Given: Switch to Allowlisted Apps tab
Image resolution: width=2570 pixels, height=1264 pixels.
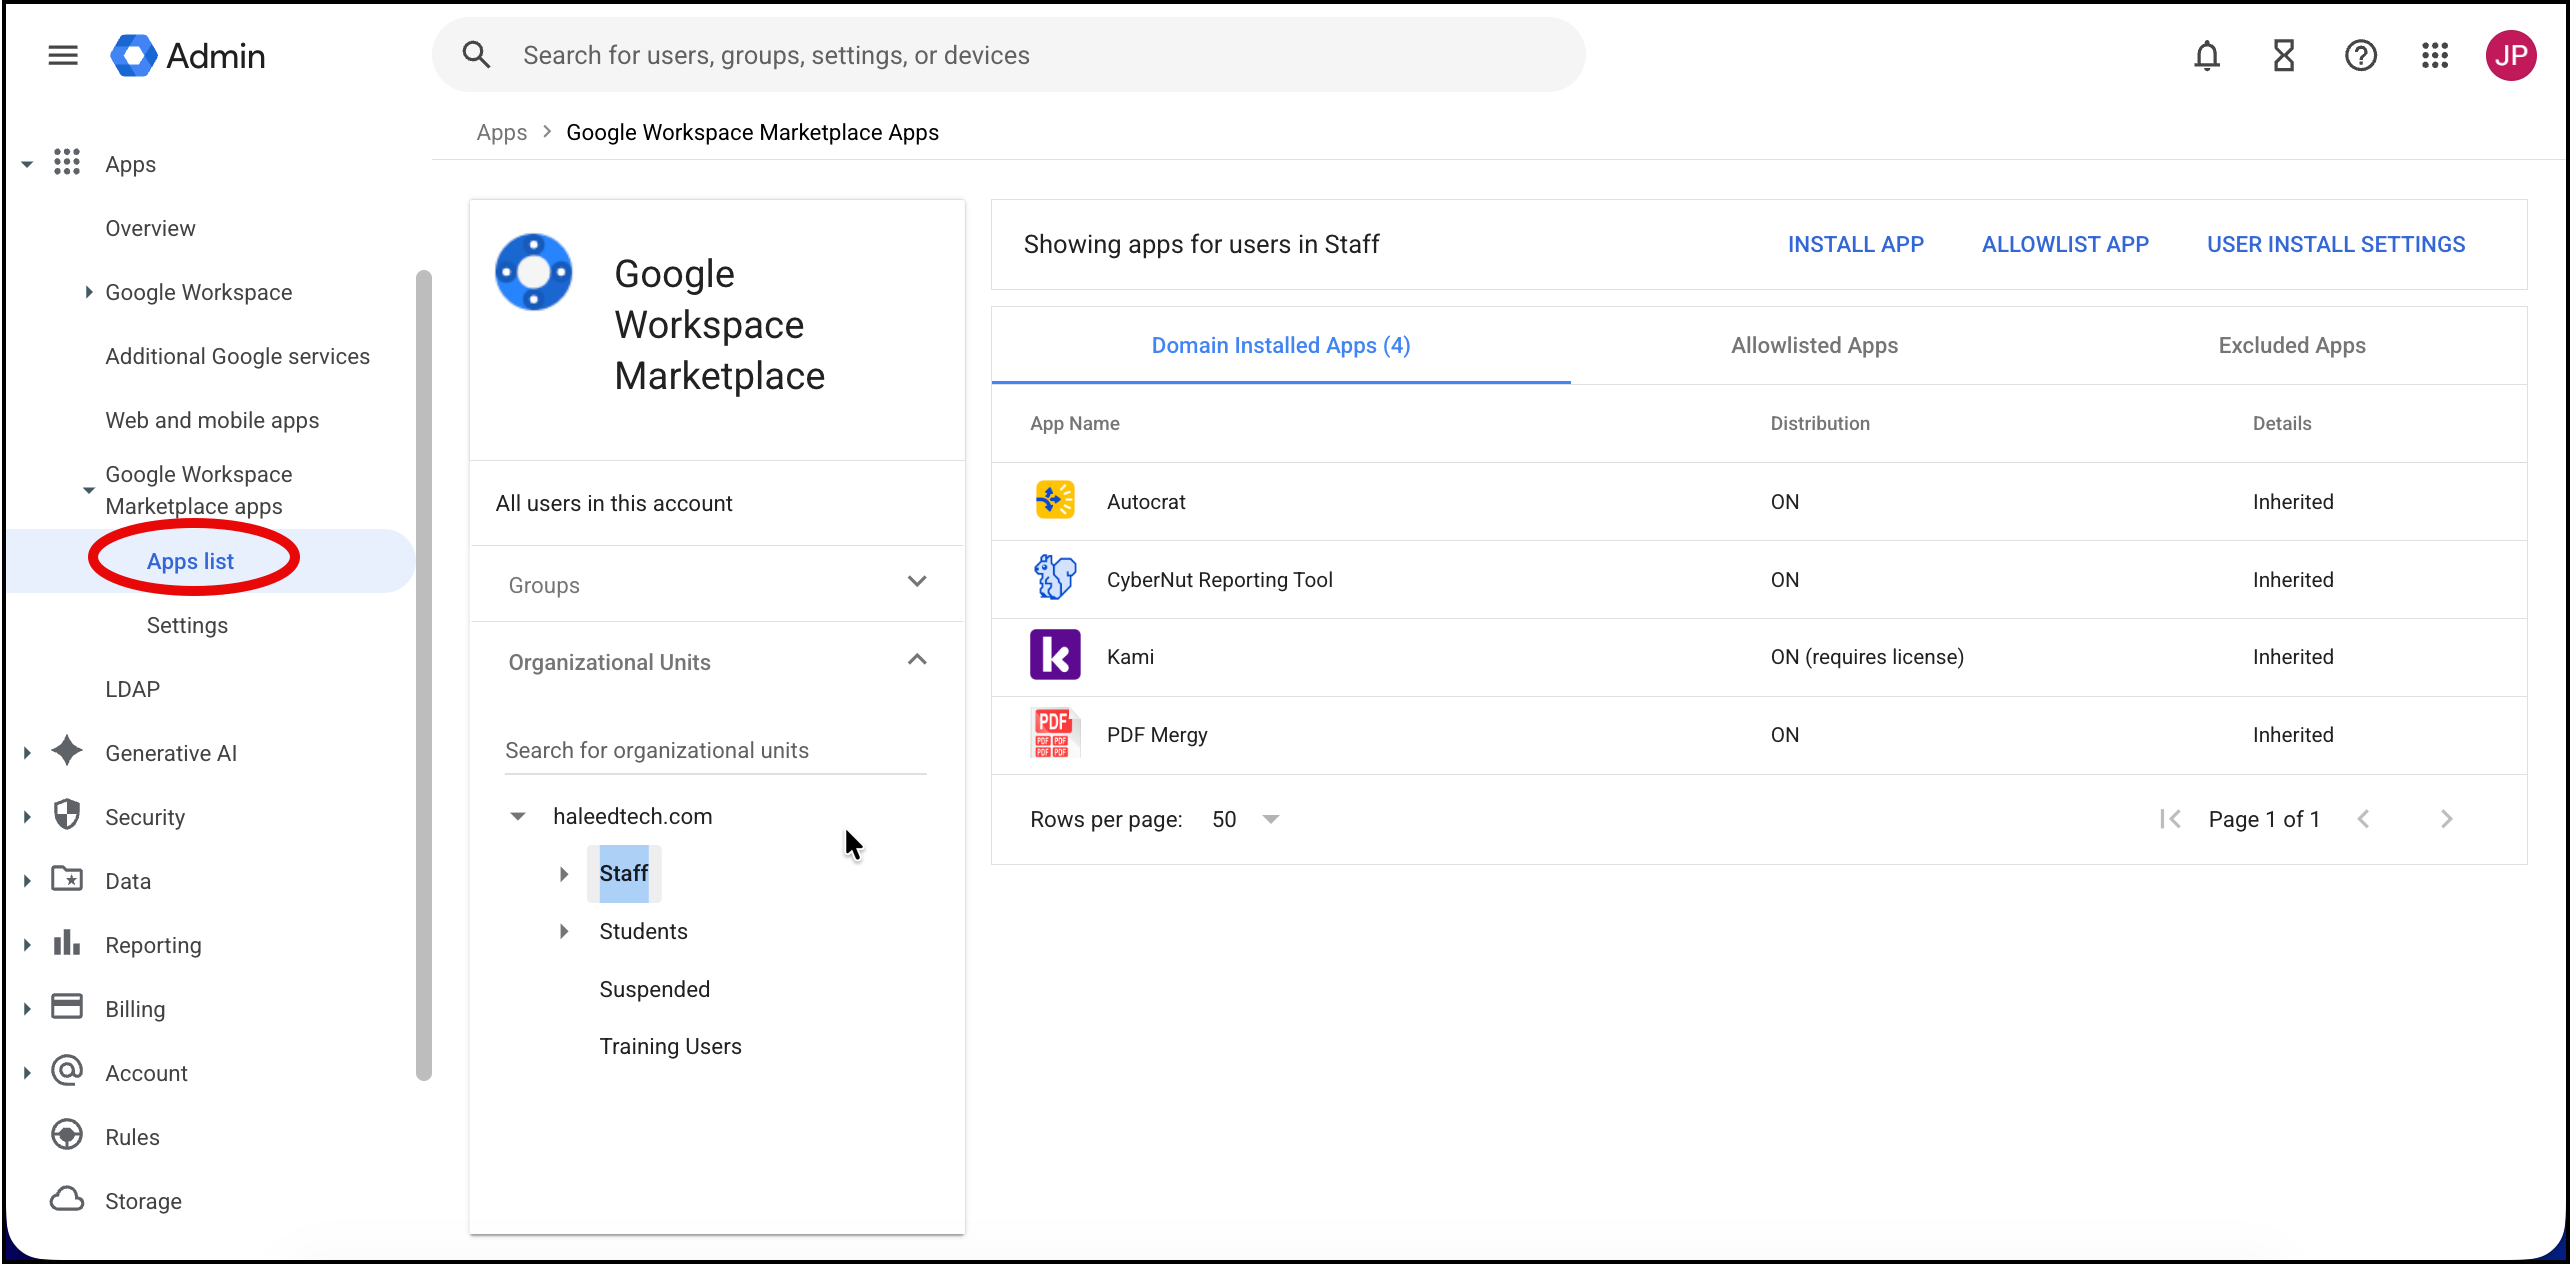Looking at the screenshot, I should click(1814, 345).
